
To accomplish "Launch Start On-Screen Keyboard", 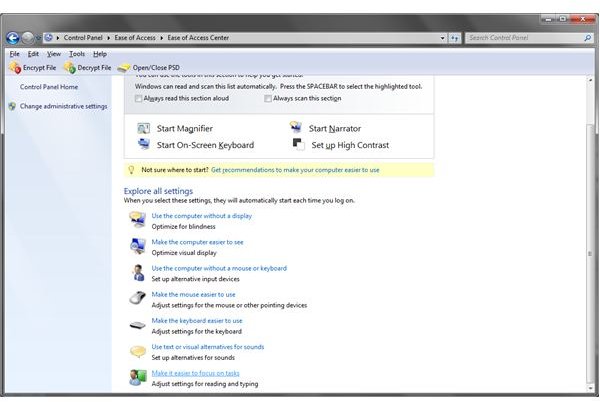I will pos(205,145).
